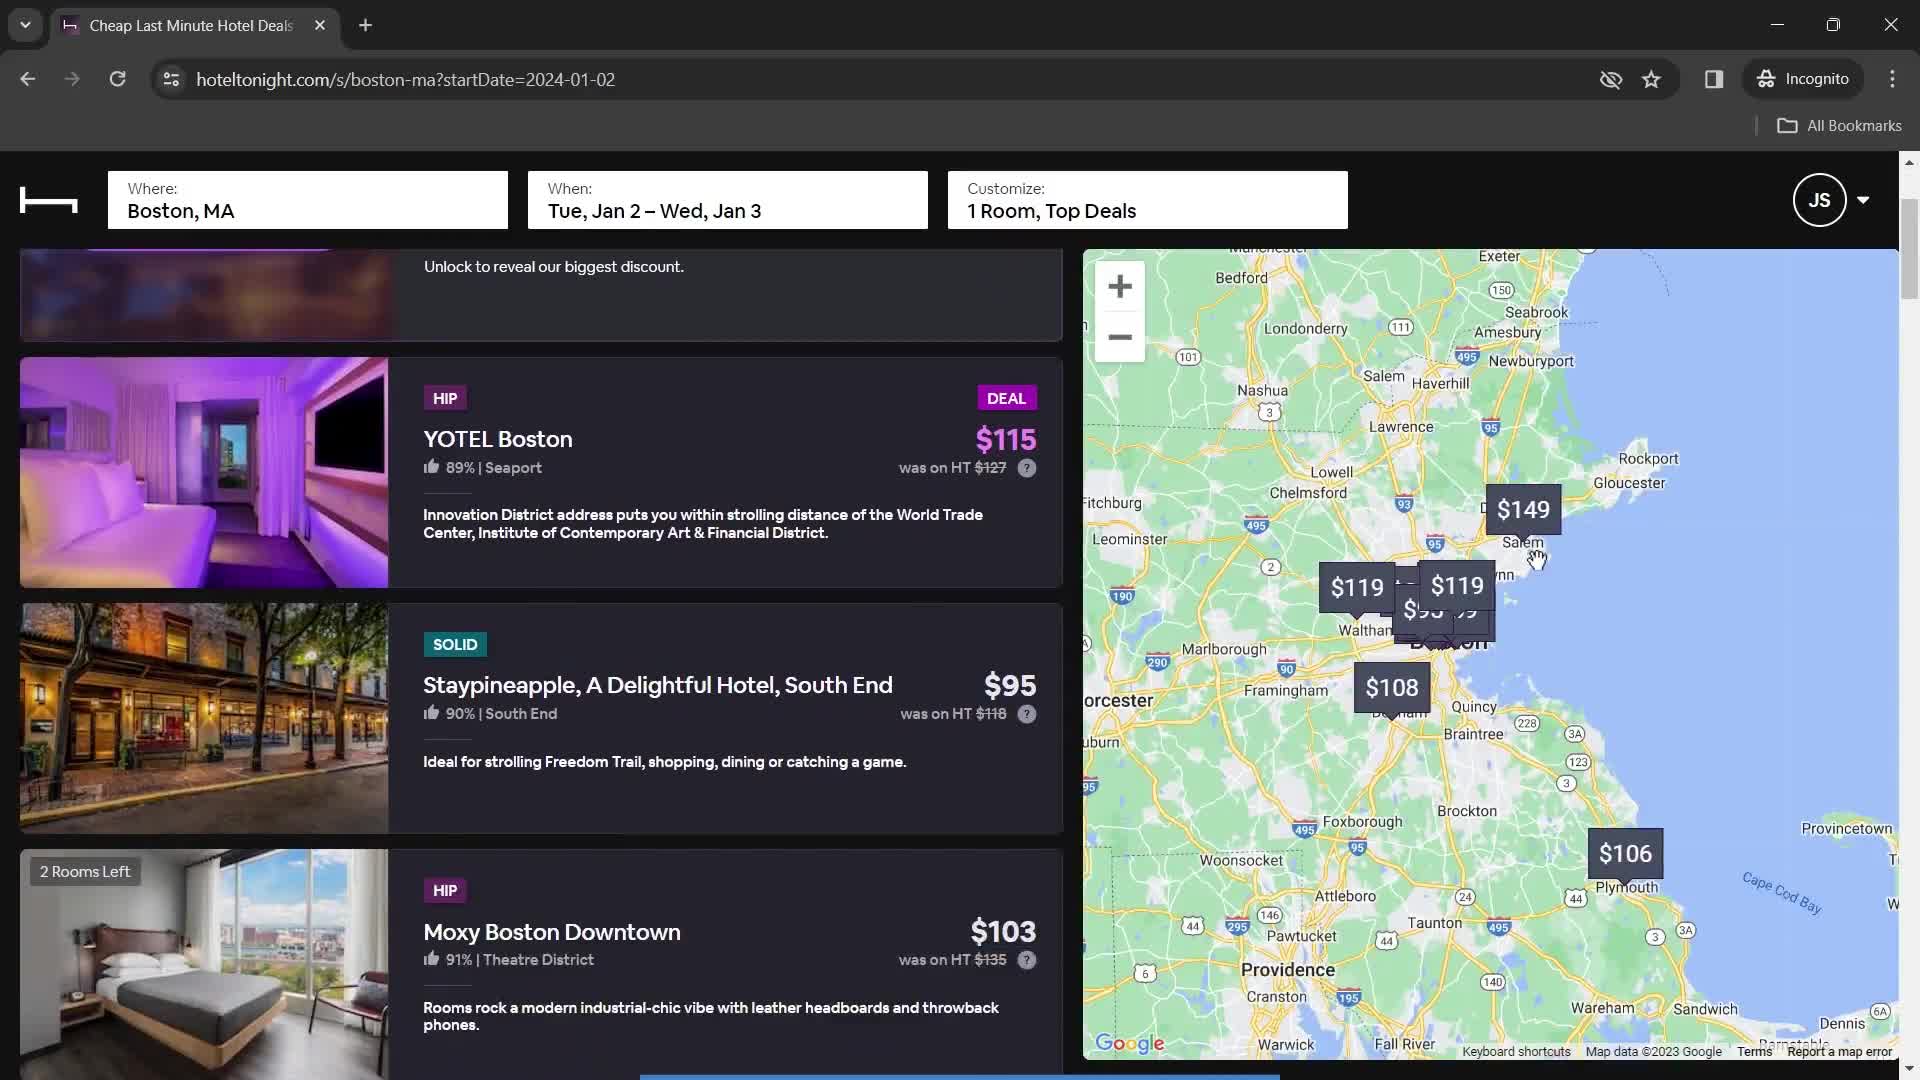Select the $106 map marker near Plymouth
1920x1080 pixels.
coord(1625,853)
